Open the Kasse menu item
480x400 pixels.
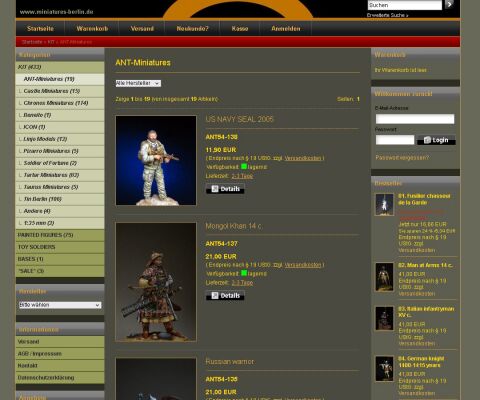240,29
